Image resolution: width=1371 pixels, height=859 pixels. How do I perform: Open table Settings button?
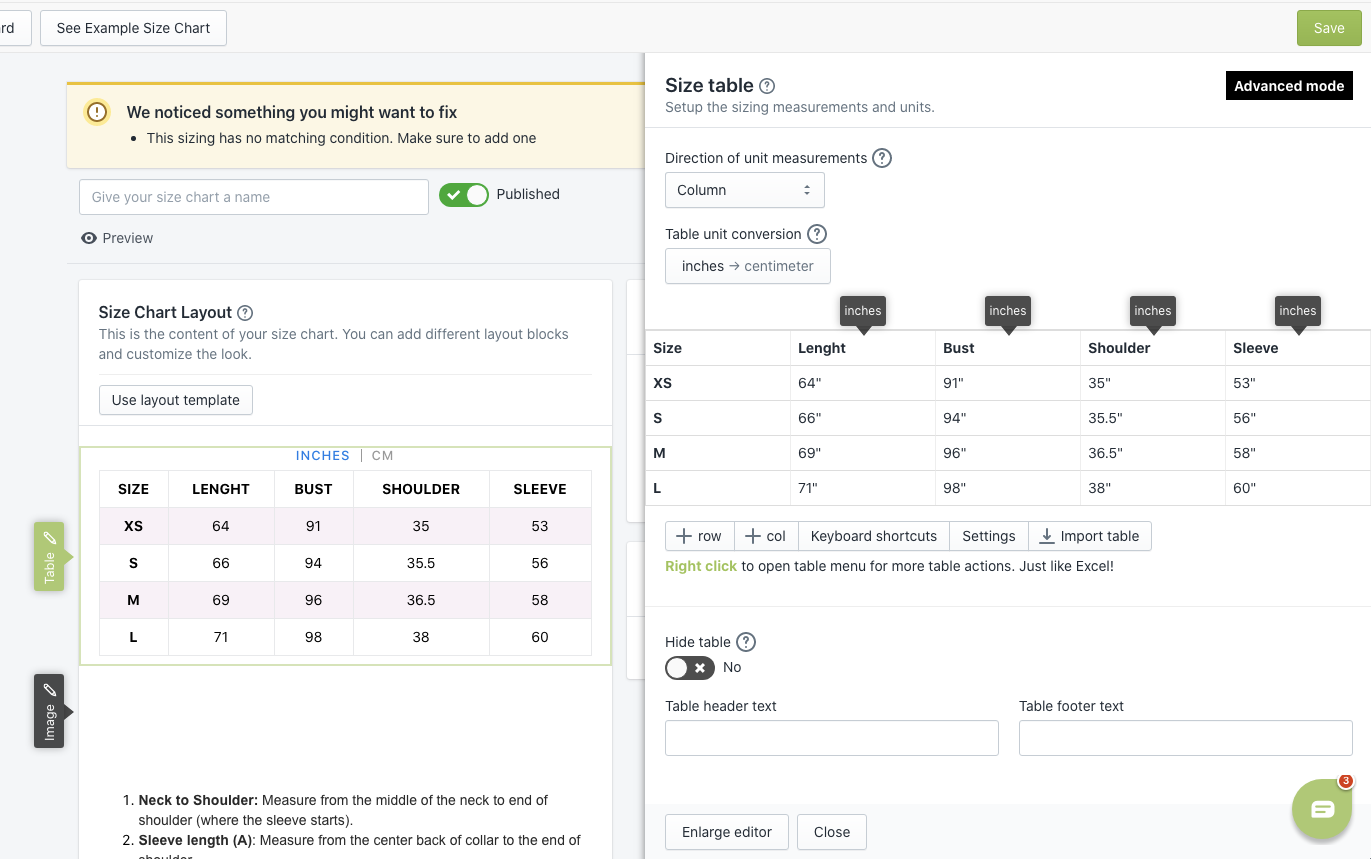(x=989, y=536)
